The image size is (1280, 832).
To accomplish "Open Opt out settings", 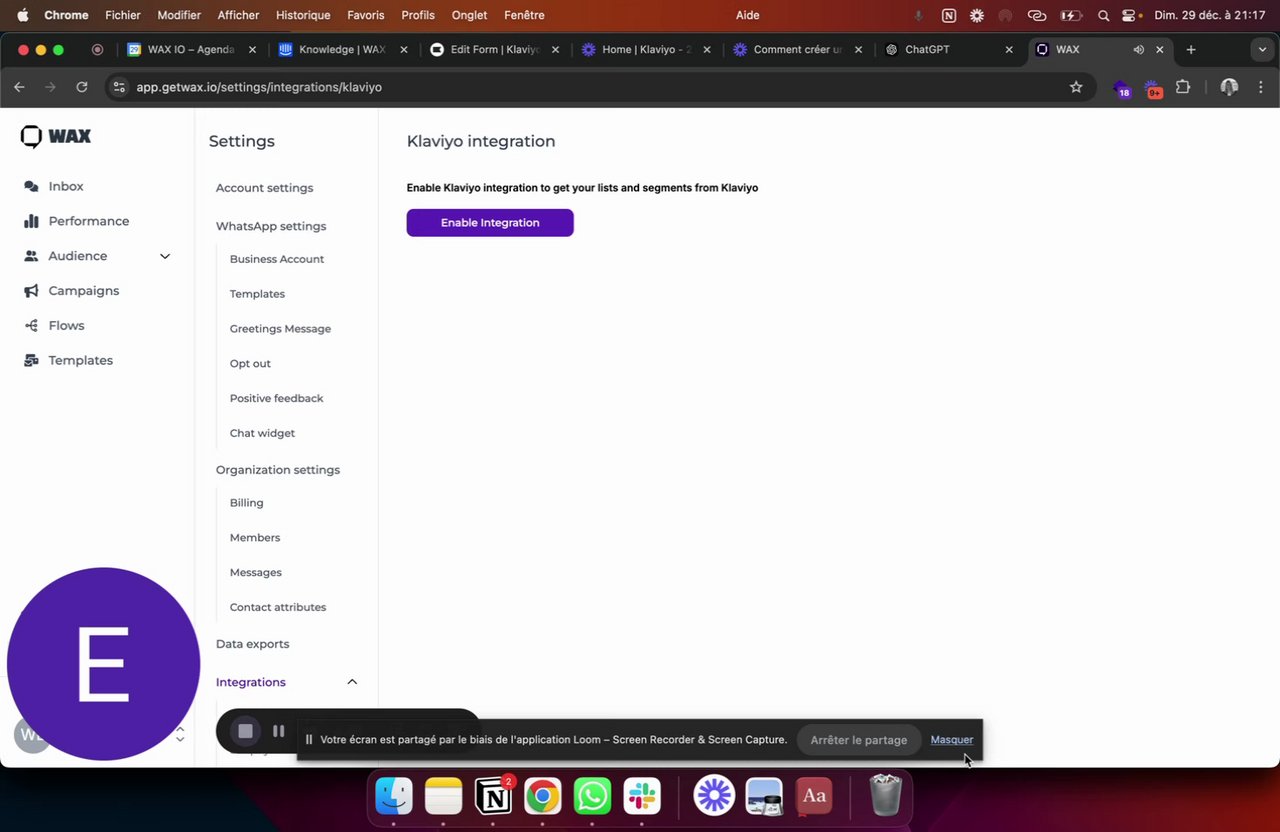I will click(250, 364).
